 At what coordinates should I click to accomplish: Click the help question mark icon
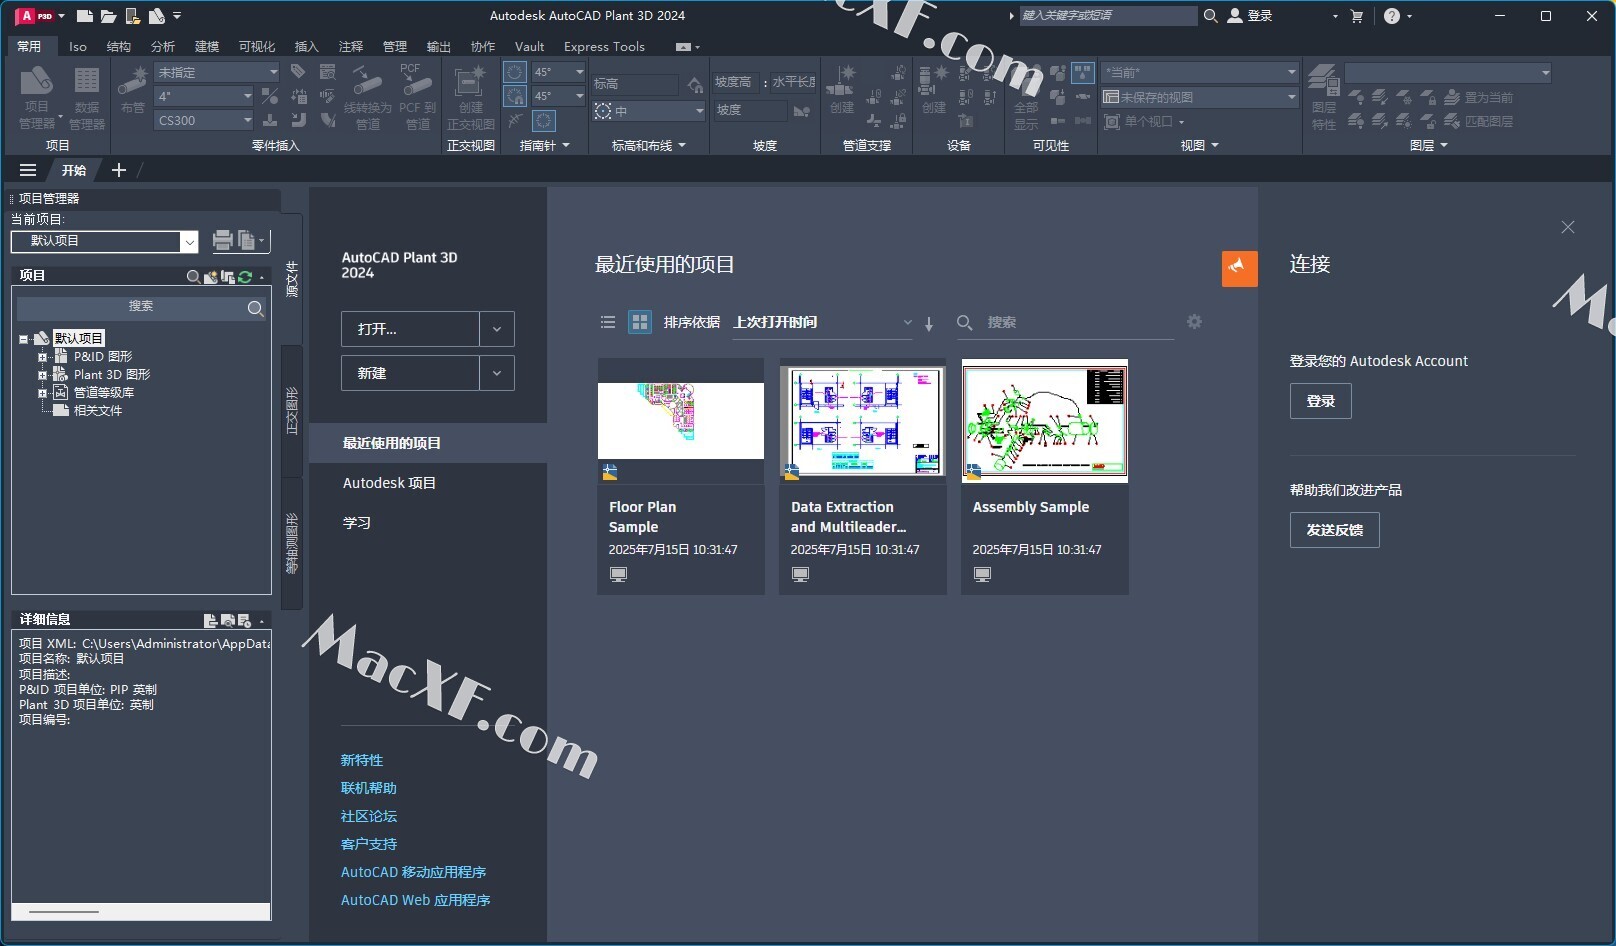click(1392, 16)
